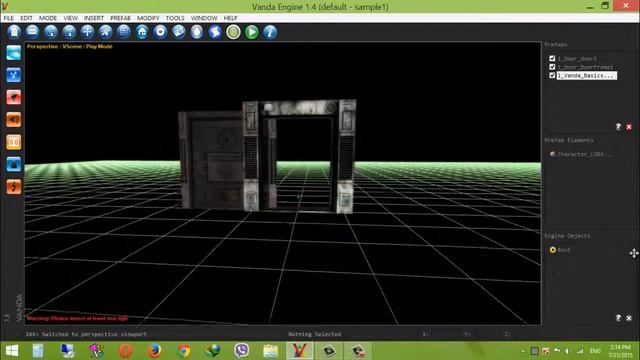
Task: Open the FILE menu
Action: pos(9,18)
